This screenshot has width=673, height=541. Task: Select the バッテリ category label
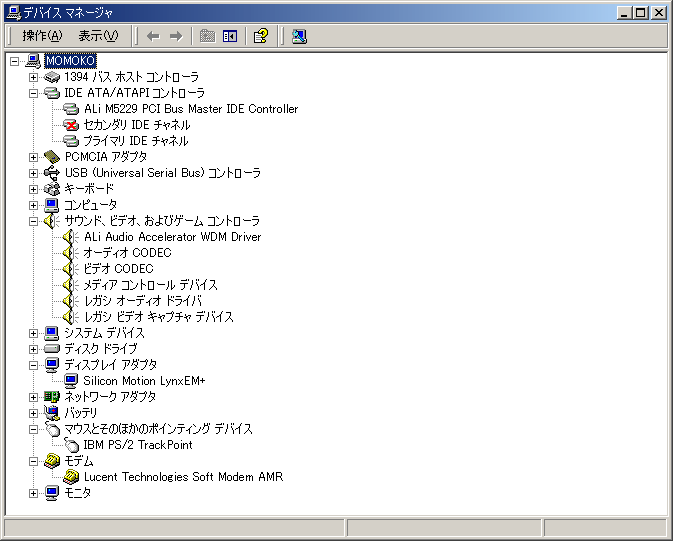pos(81,413)
